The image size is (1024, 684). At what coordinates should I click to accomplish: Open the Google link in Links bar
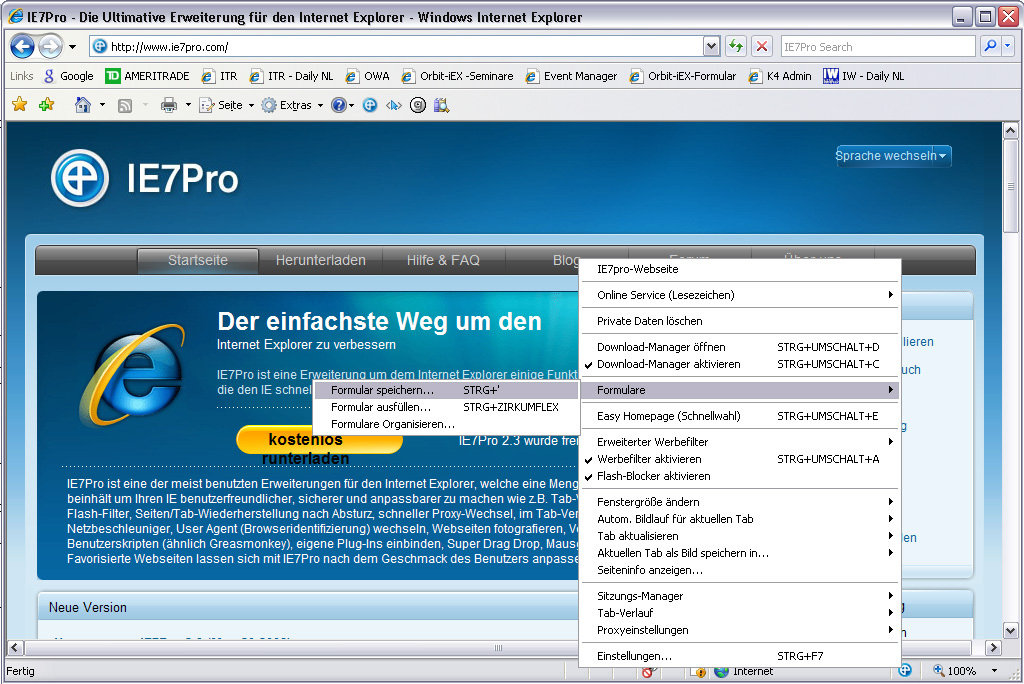(68, 76)
